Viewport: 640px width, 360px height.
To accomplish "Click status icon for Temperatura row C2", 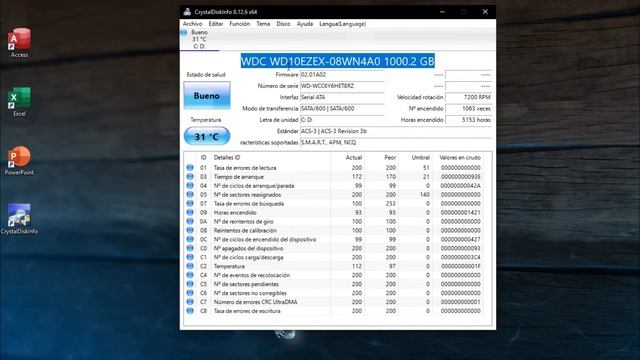I will [190, 266].
